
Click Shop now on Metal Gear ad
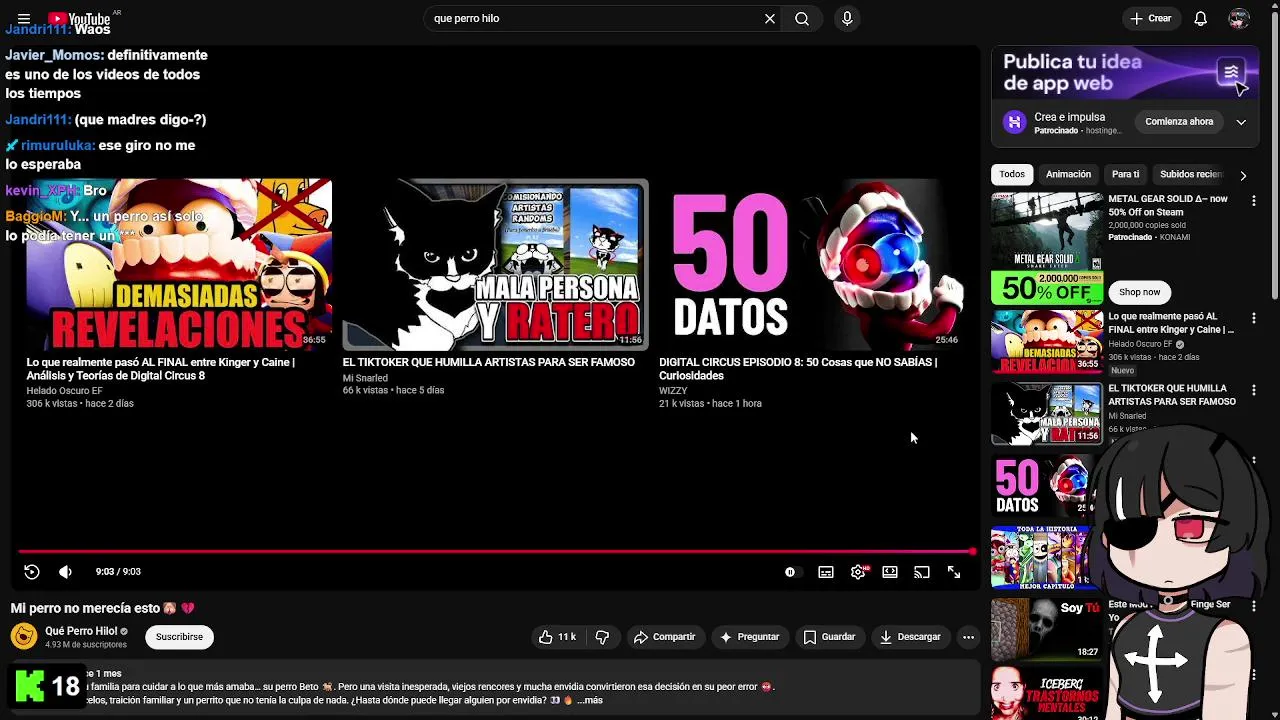pos(1139,292)
